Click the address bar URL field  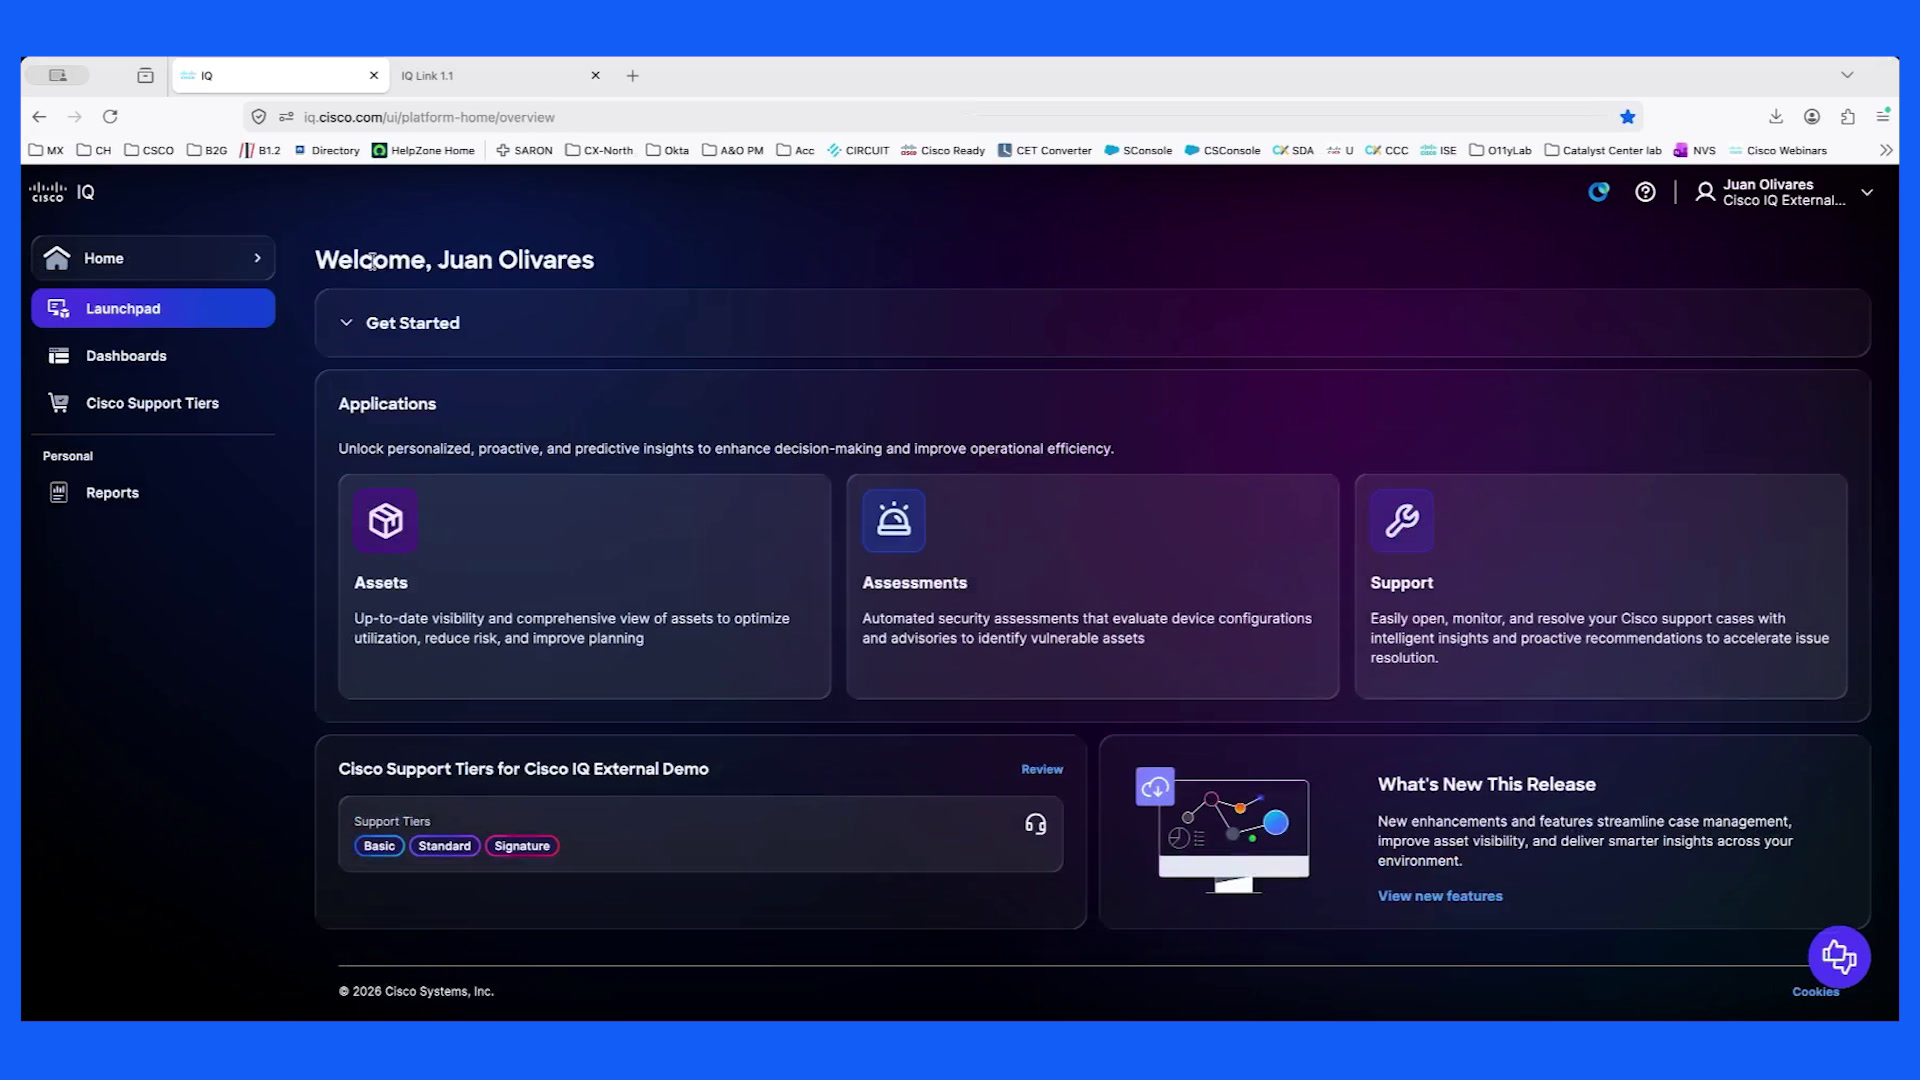940,117
